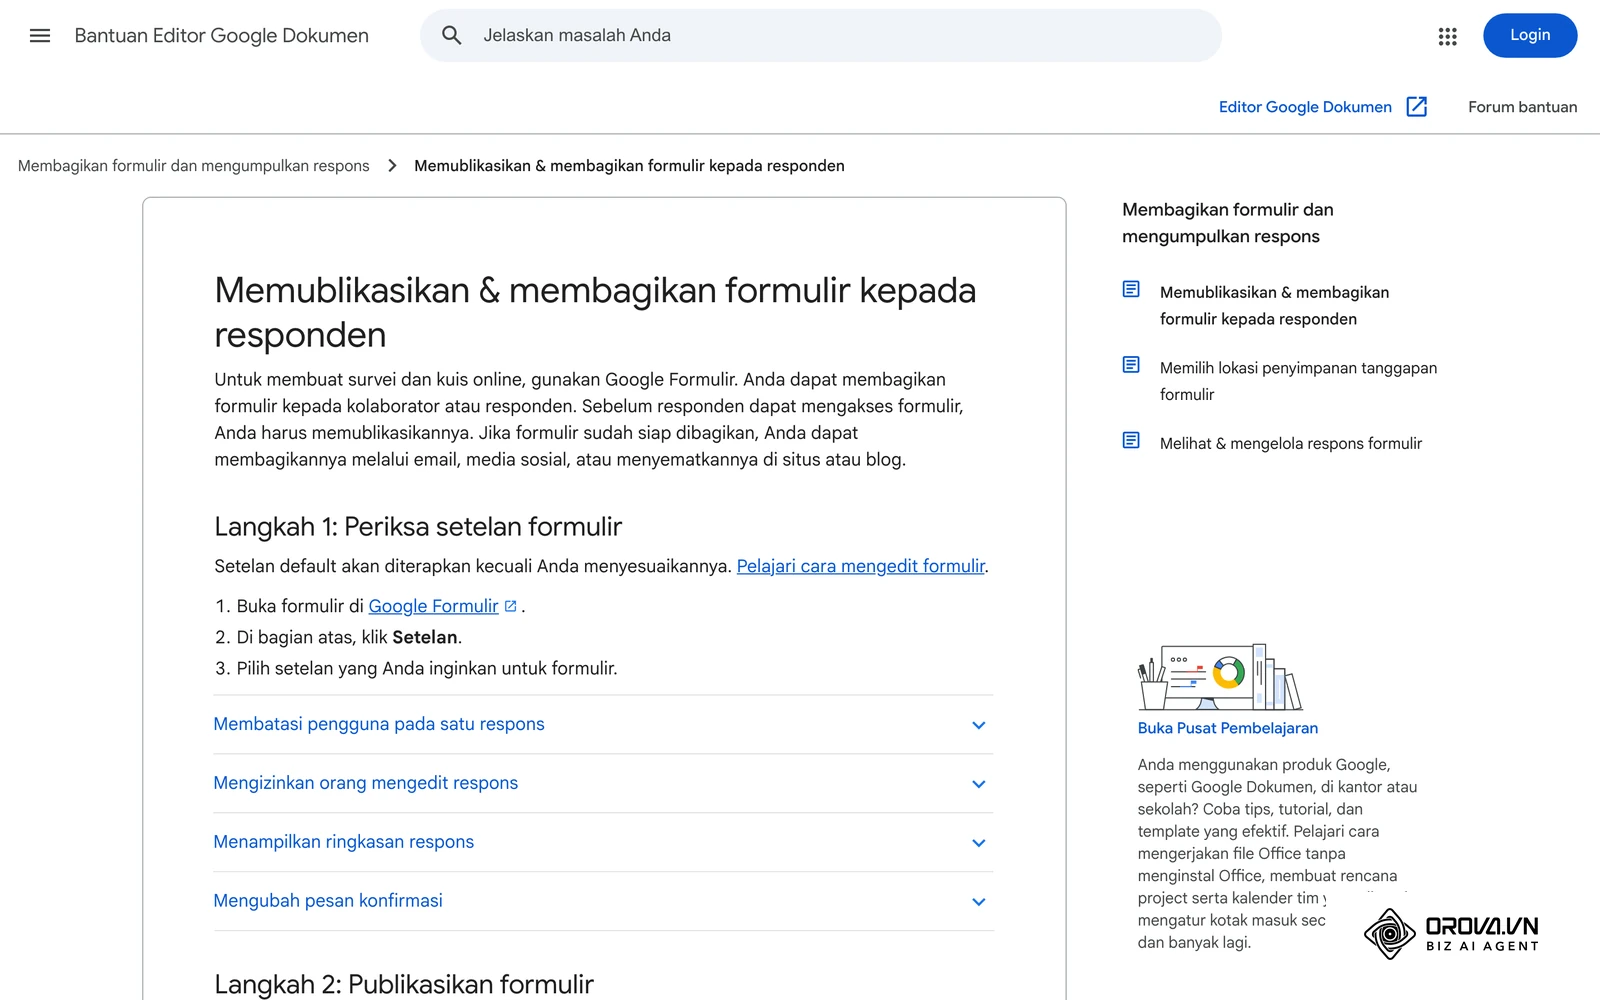Go to Forum bantuan

click(x=1522, y=107)
